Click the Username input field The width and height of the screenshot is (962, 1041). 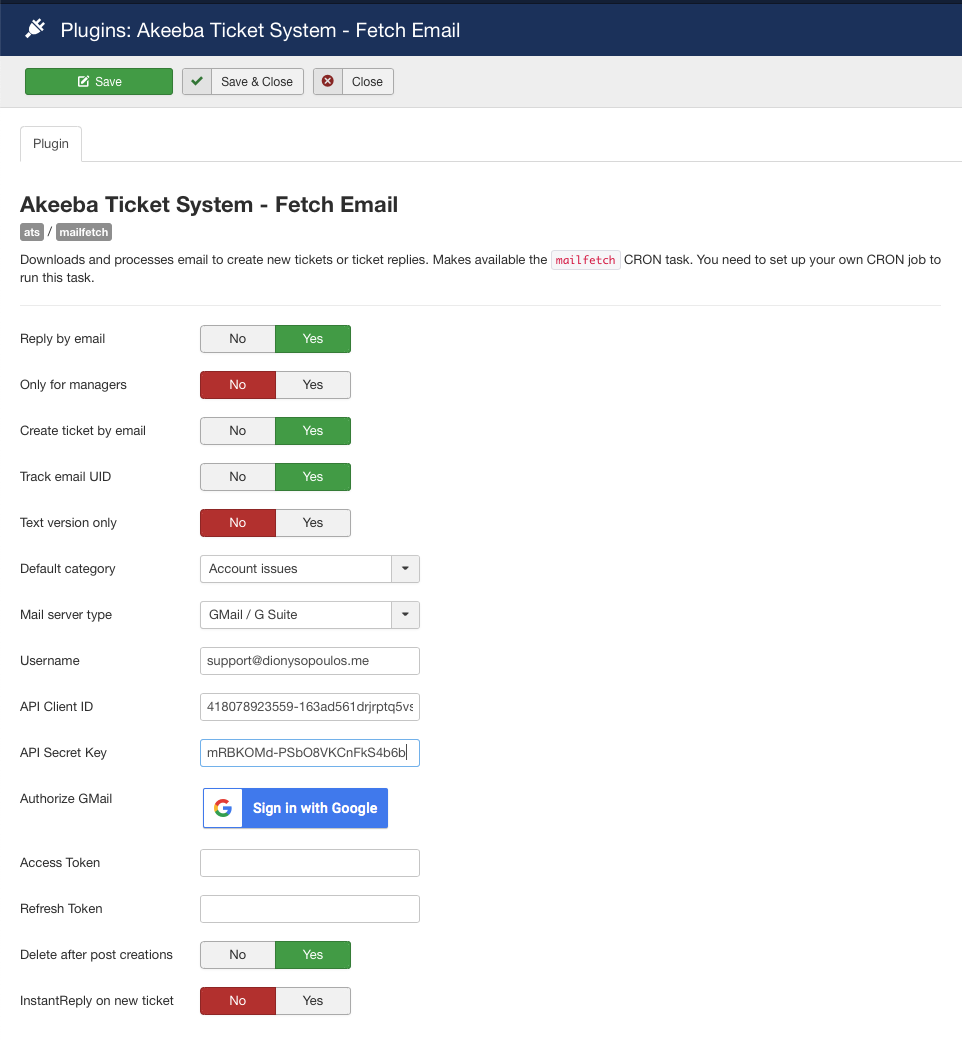click(x=309, y=661)
